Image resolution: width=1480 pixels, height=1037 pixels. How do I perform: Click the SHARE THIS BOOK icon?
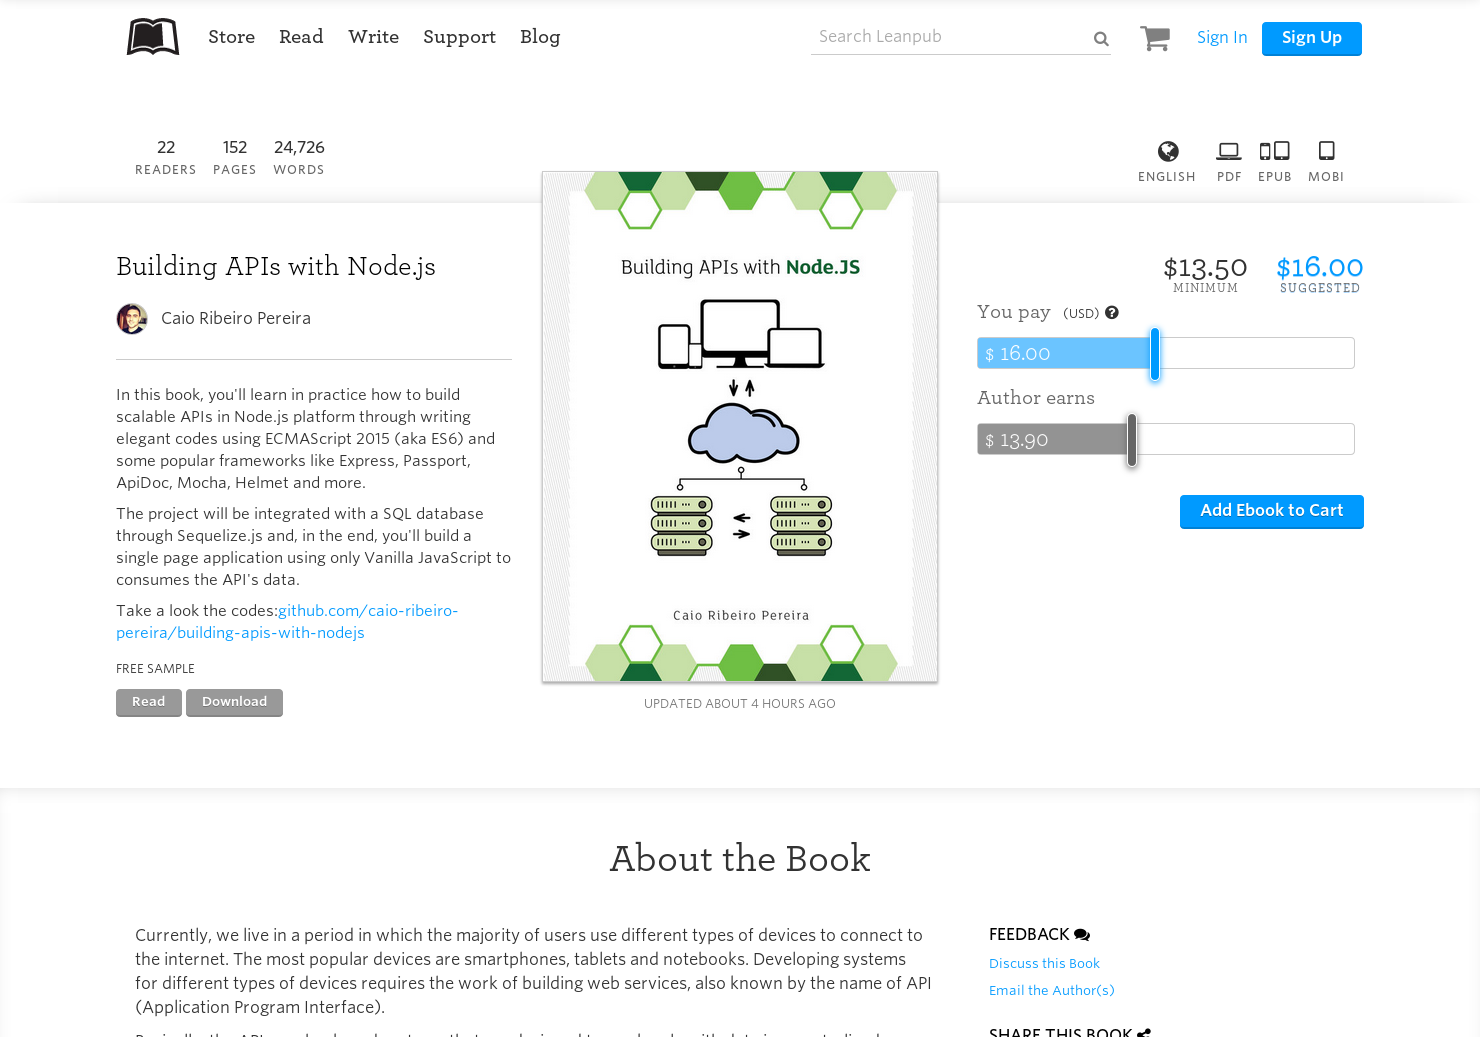click(x=1143, y=1031)
